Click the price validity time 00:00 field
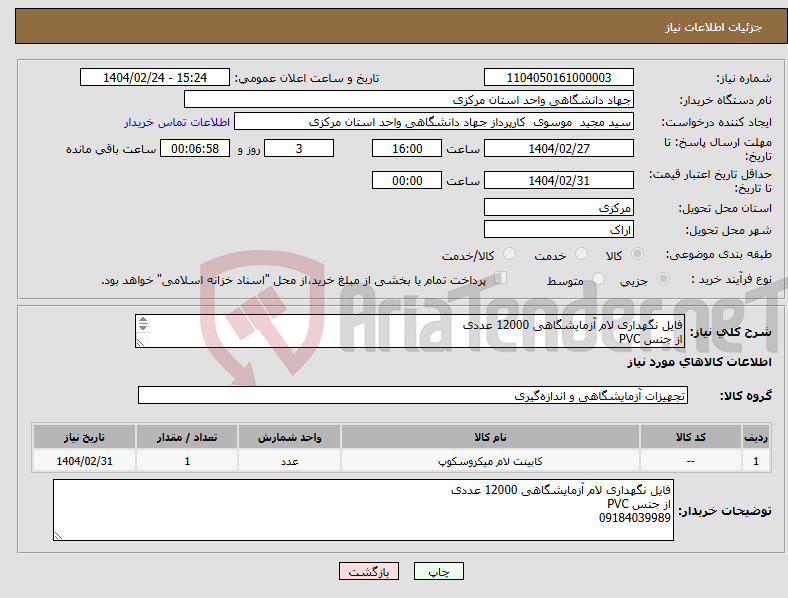The image size is (788, 598). click(x=407, y=180)
